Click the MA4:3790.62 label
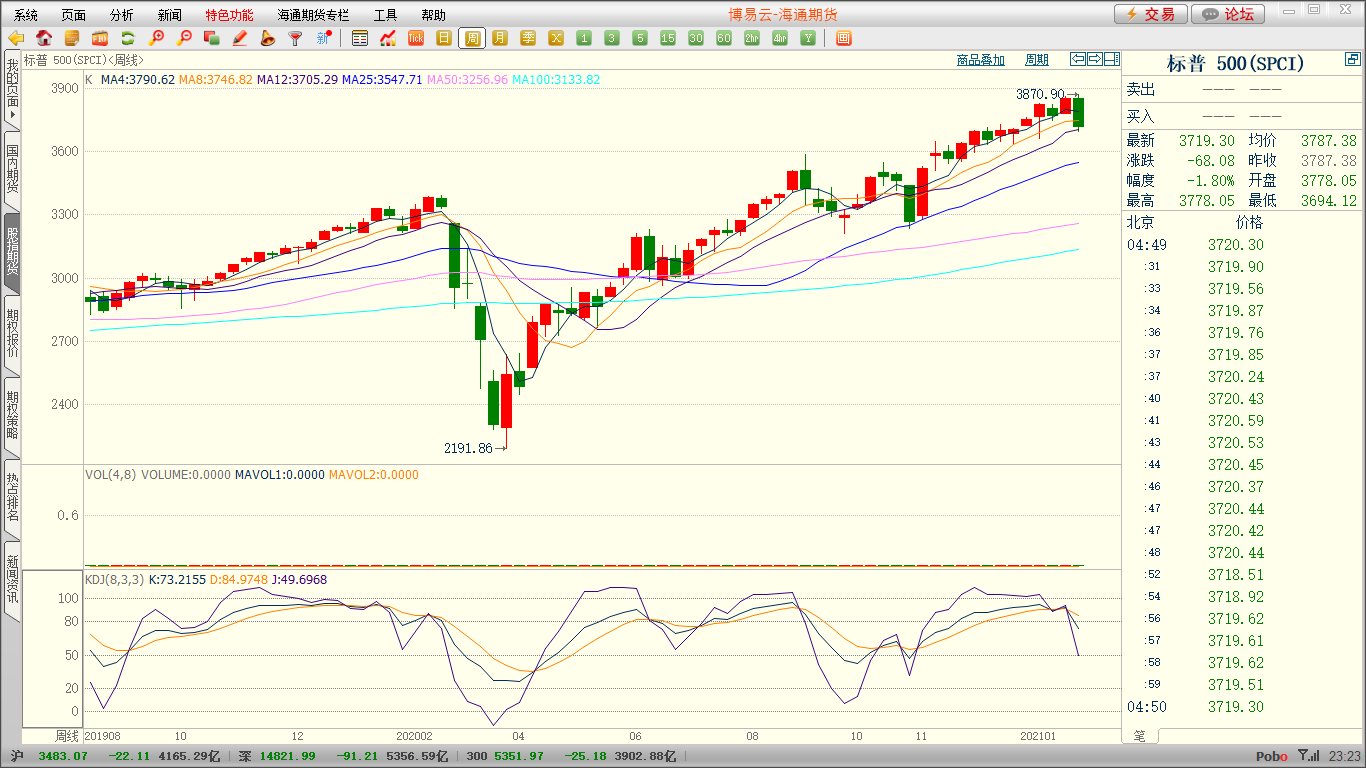Viewport: 1366px width, 768px height. point(138,80)
